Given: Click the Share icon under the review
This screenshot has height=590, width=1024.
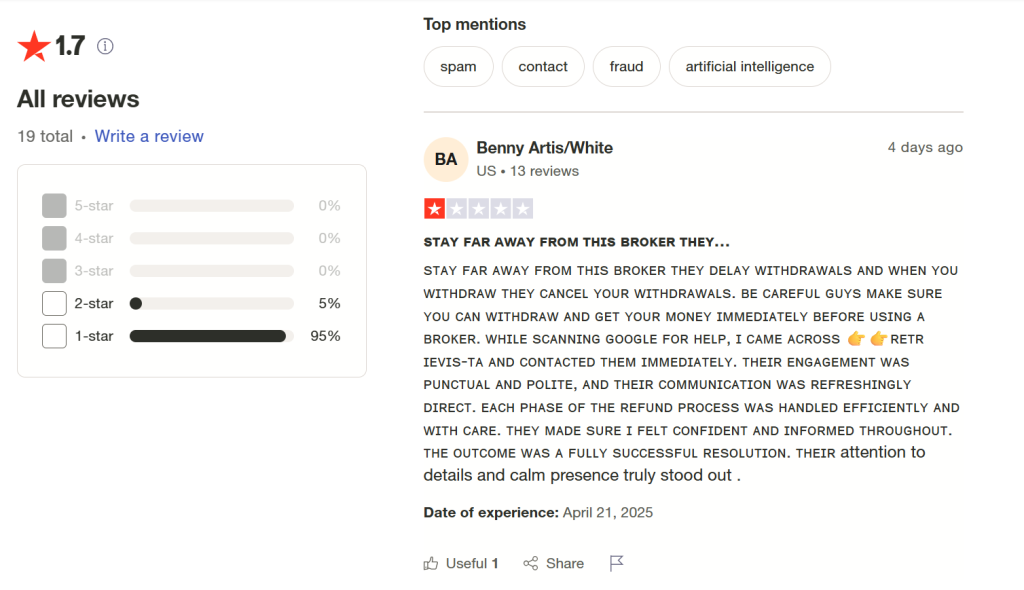Looking at the screenshot, I should 531,563.
